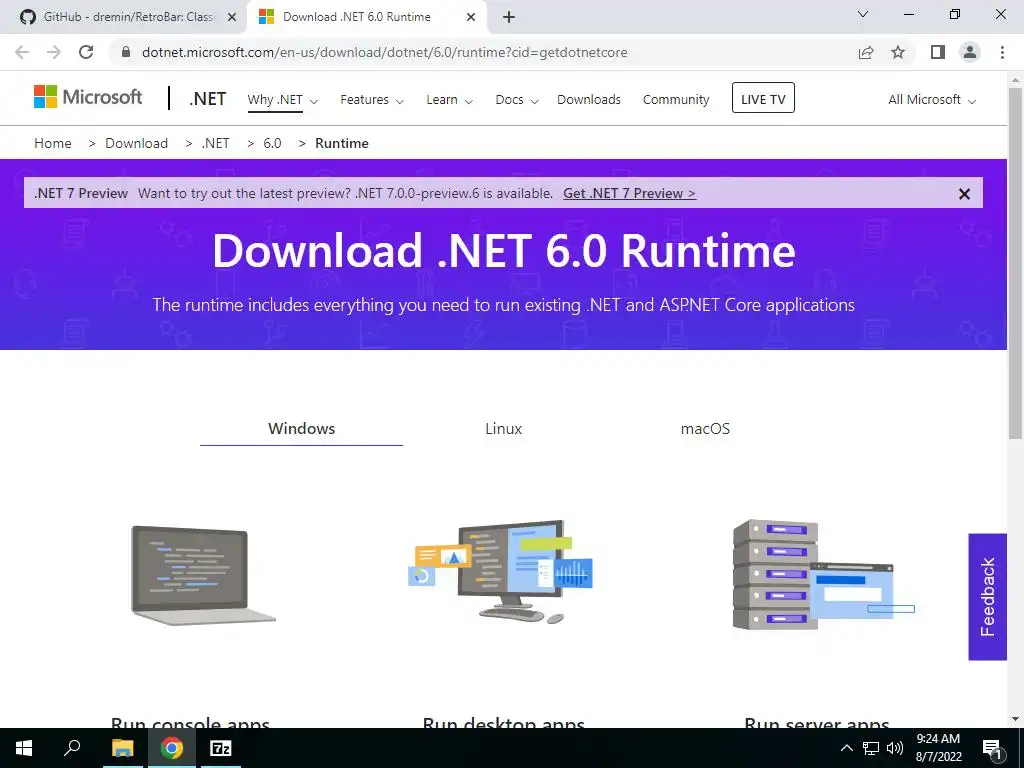Viewport: 1024px width, 768px height.
Task: Click Get .NET 7 Preview link
Action: pos(630,193)
